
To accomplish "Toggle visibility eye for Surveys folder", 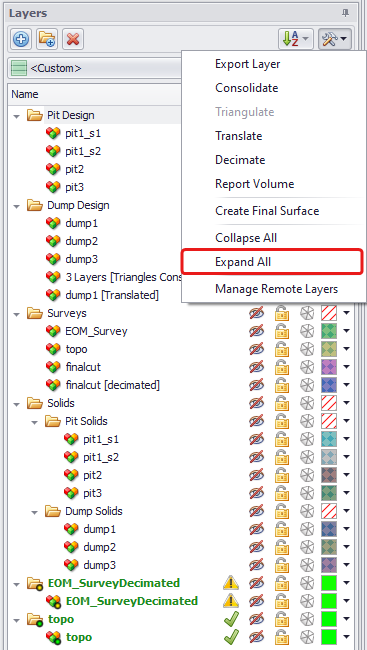I will point(256,313).
